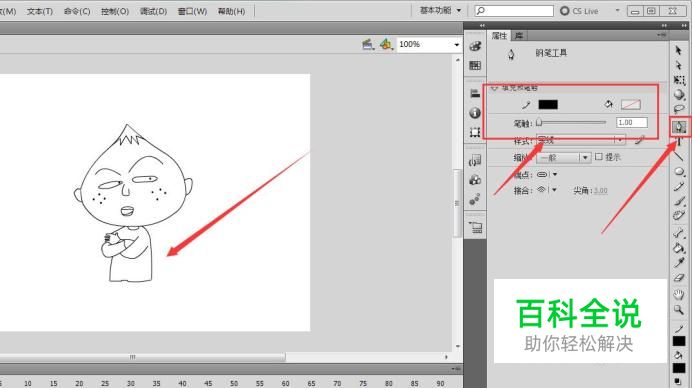This screenshot has height=388, width=692.
Task: Switch to the 库 library tab
Action: pos(519,35)
